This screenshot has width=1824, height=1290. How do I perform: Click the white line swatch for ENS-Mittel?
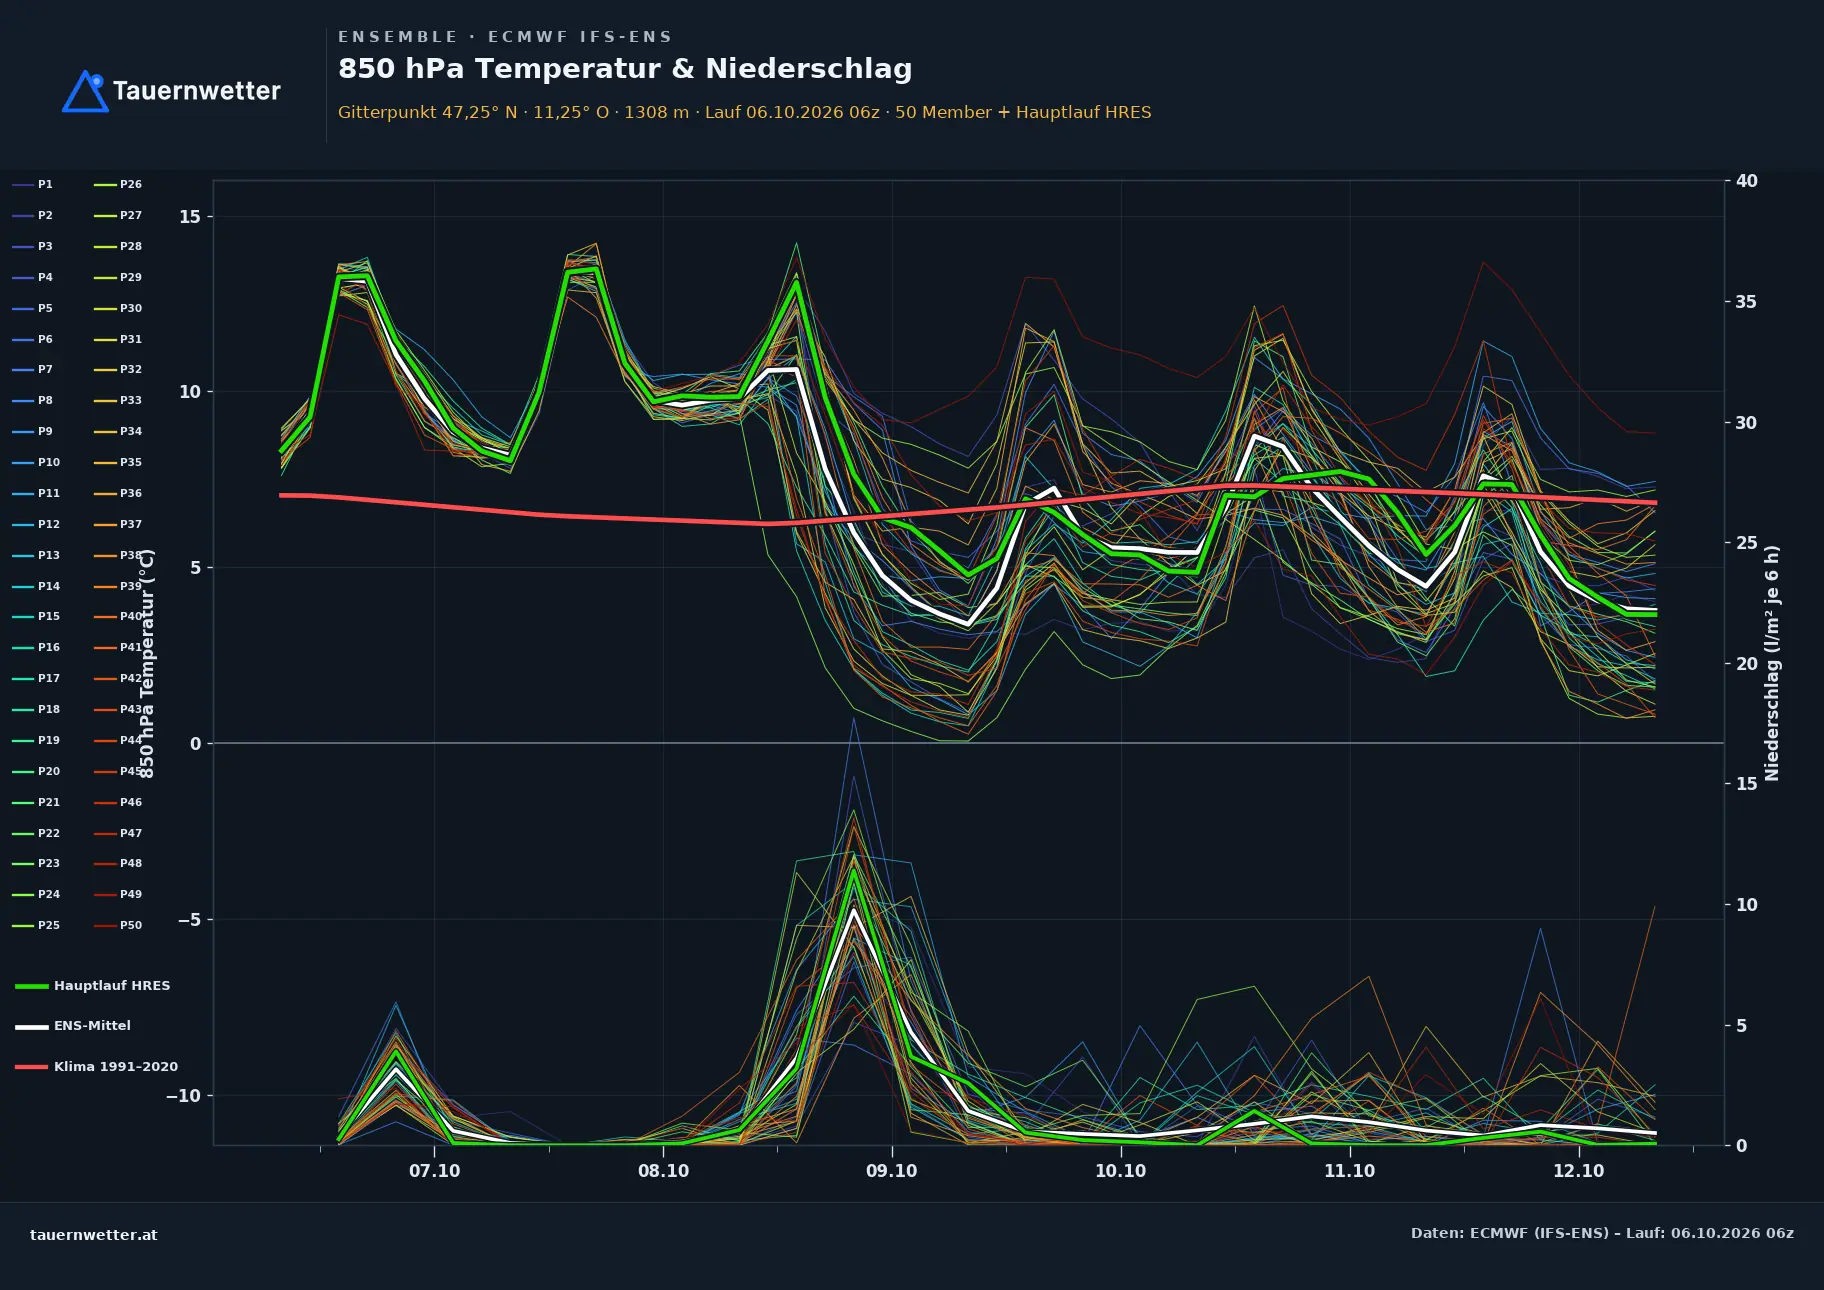pos(31,1027)
